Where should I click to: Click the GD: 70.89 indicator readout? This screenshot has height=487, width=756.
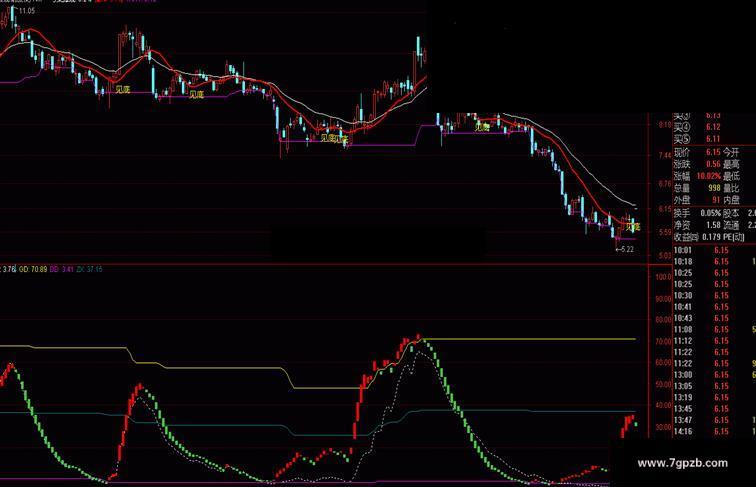pos(33,270)
